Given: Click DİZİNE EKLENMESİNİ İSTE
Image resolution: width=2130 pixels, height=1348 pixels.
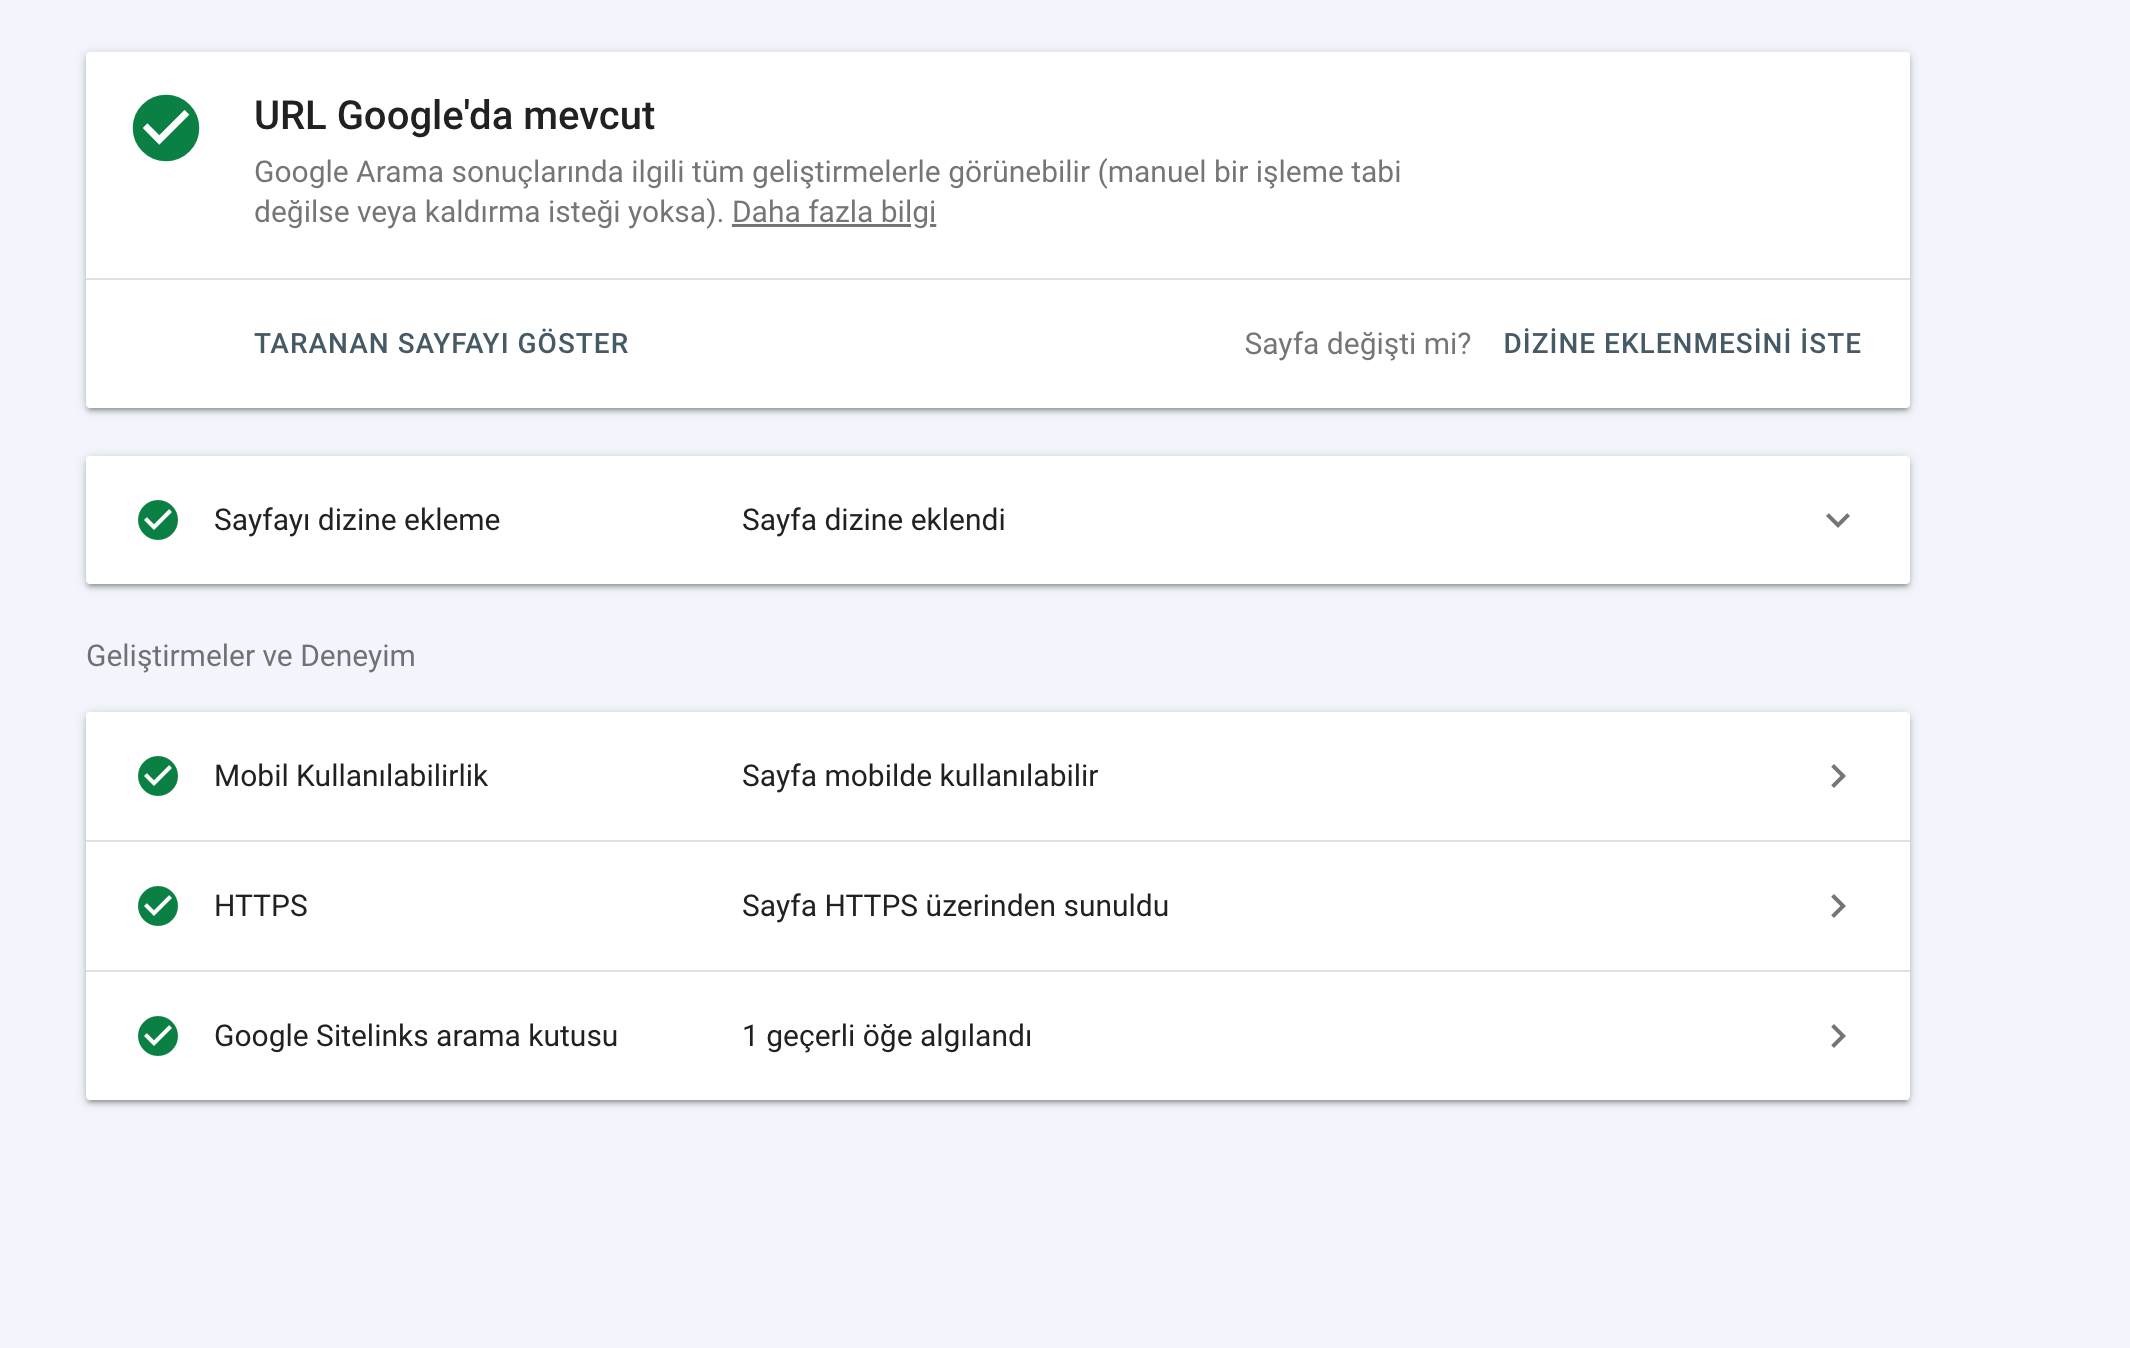Looking at the screenshot, I should [1682, 343].
